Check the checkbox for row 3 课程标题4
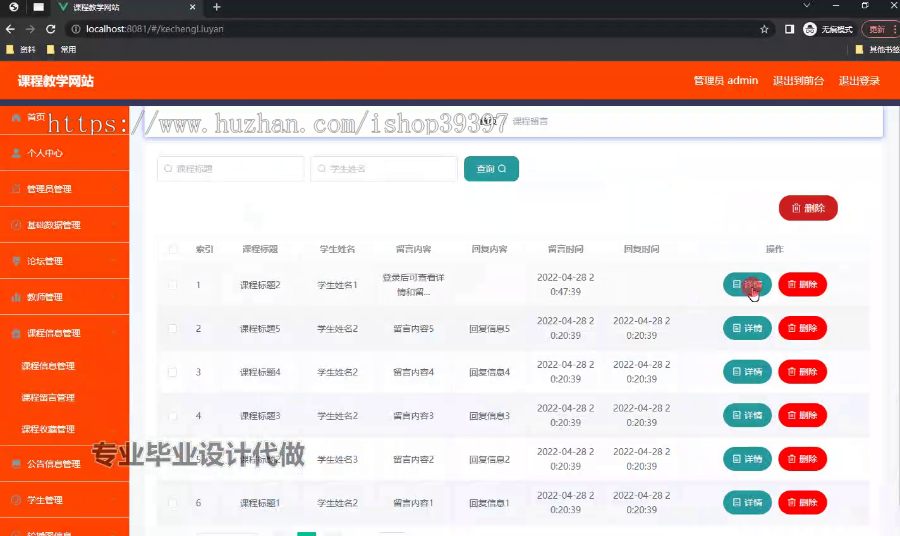Screen dimensions: 900x536 coord(172,372)
